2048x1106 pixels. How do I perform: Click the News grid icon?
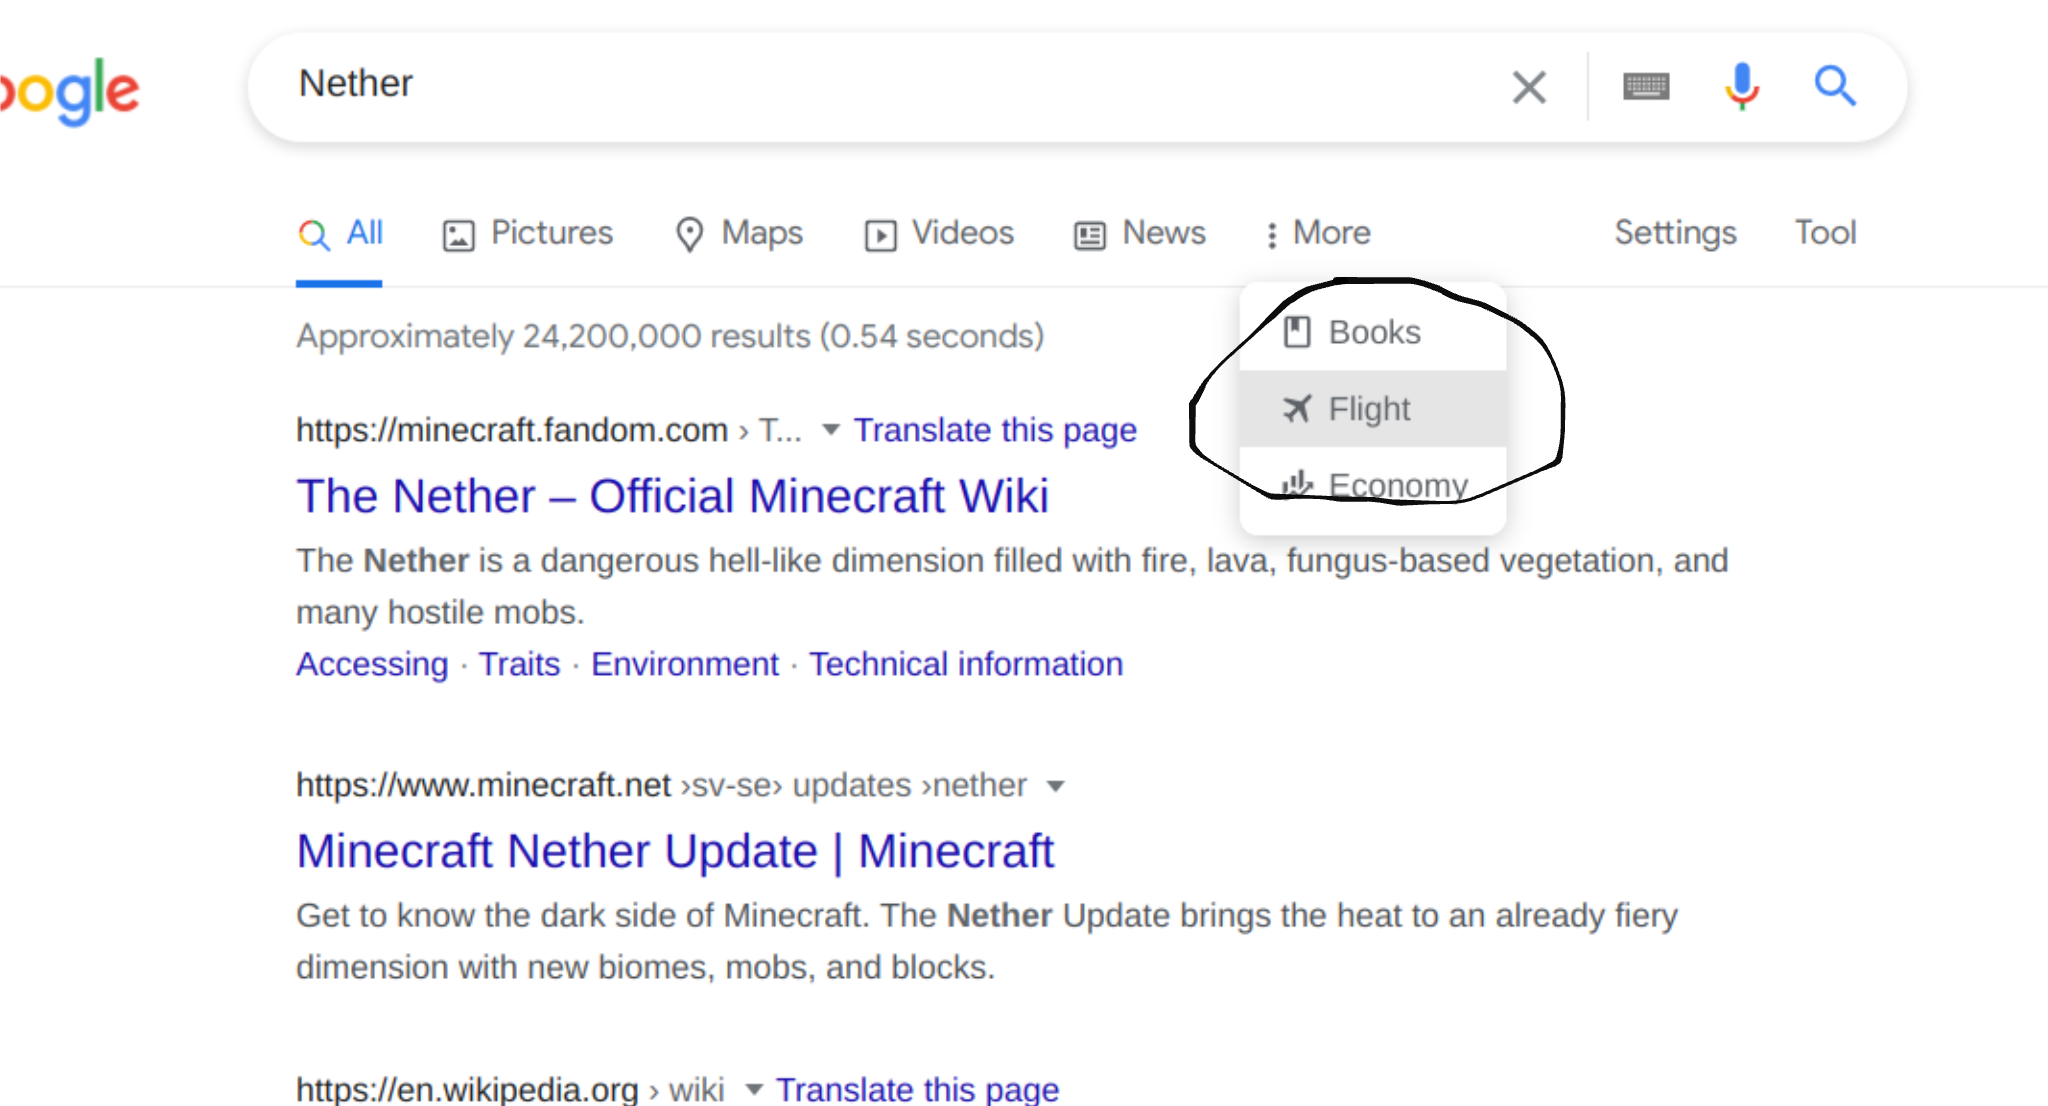coord(1089,232)
